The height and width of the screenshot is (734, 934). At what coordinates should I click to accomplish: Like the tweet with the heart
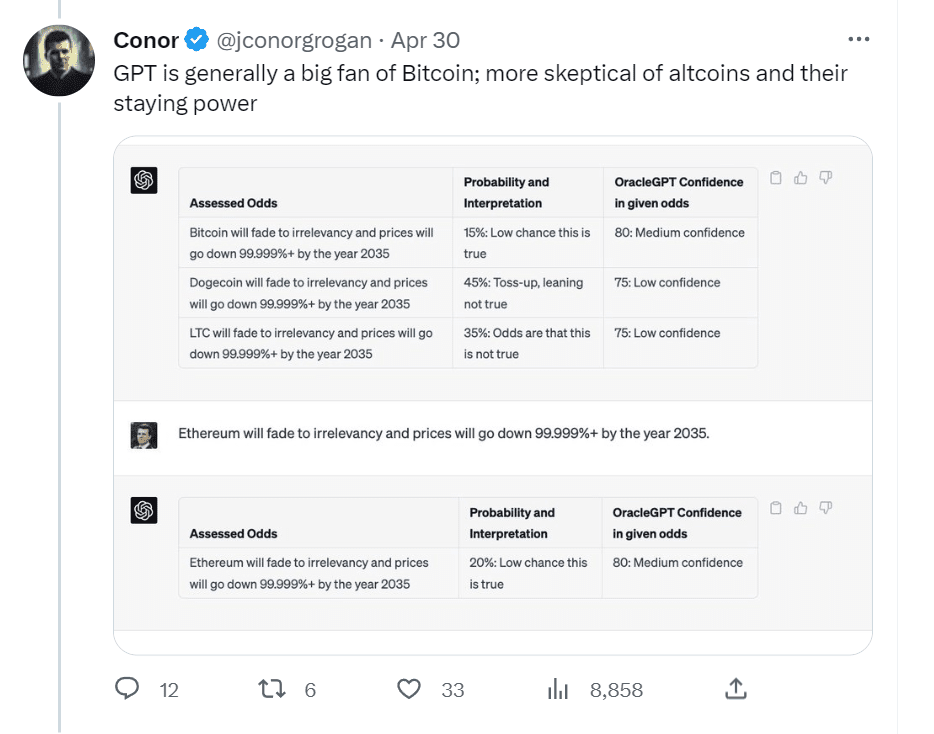click(409, 689)
